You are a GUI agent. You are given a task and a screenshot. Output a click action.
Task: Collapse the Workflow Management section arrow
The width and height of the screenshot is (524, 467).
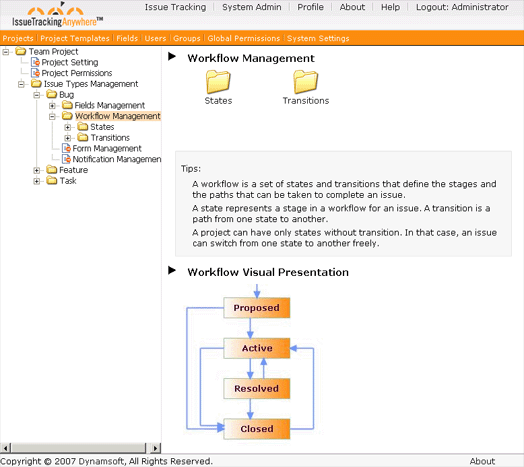[x=172, y=56]
